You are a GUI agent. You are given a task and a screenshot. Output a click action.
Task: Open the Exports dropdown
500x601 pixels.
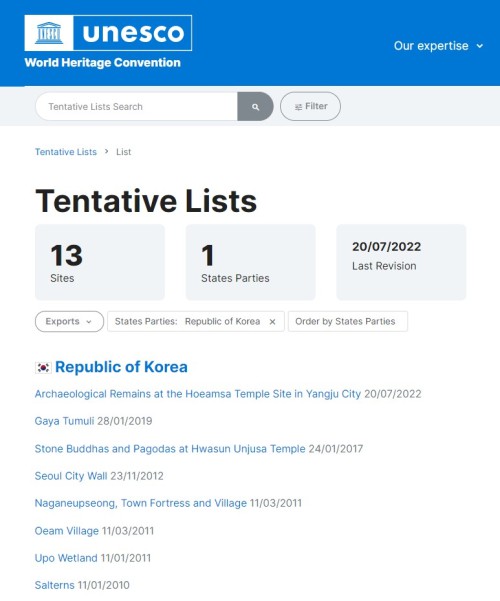(x=69, y=321)
